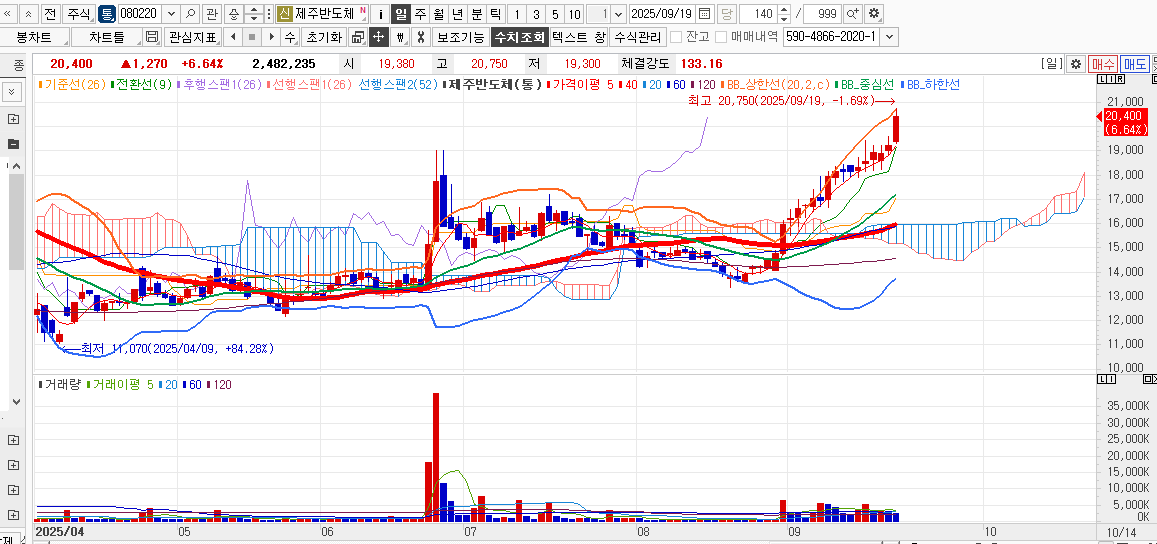Click the stock info 'i' icon
1157x544 pixels.
(x=380, y=14)
